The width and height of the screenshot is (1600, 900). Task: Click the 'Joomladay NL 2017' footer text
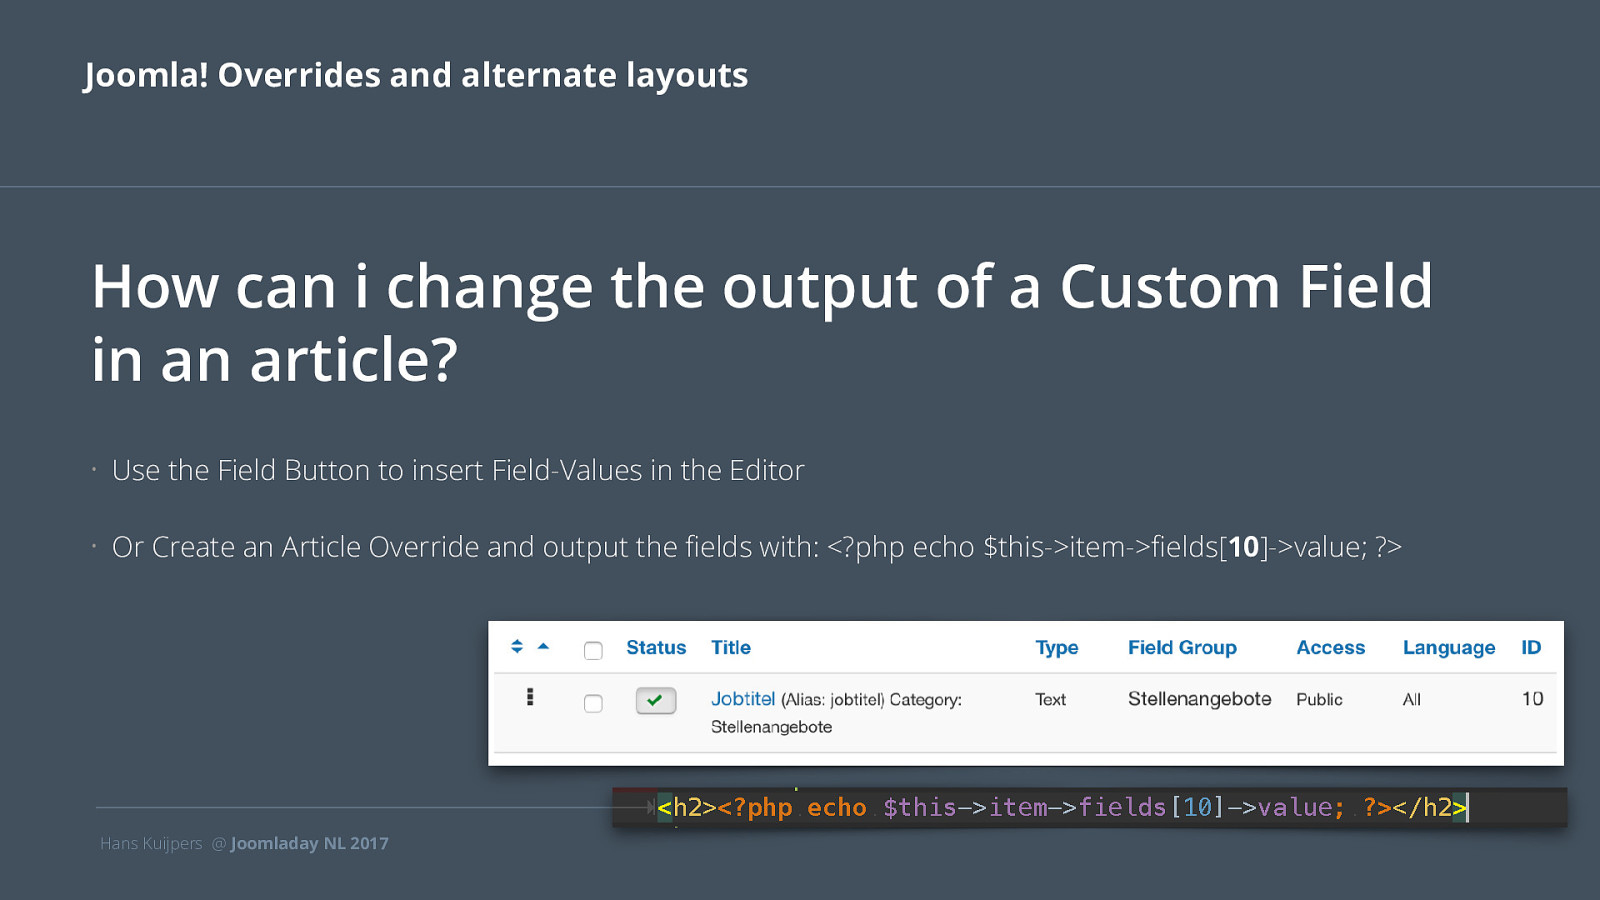point(310,843)
